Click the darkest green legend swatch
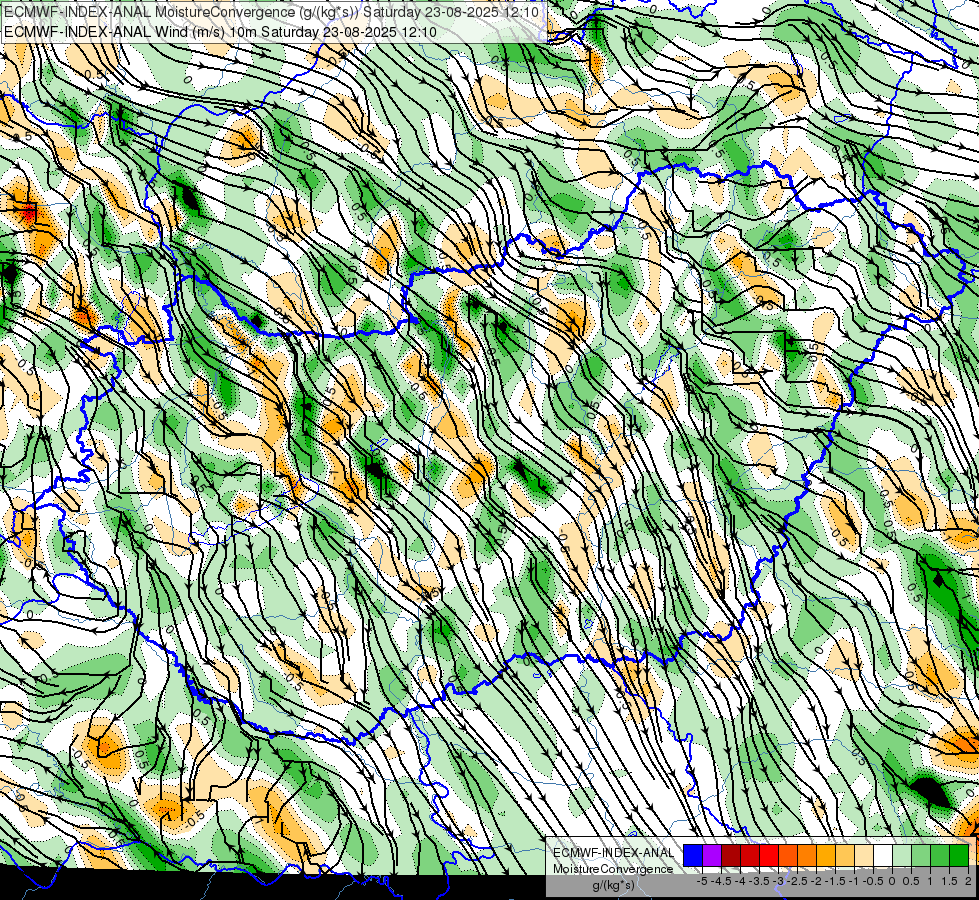This screenshot has width=979, height=900. click(x=959, y=855)
